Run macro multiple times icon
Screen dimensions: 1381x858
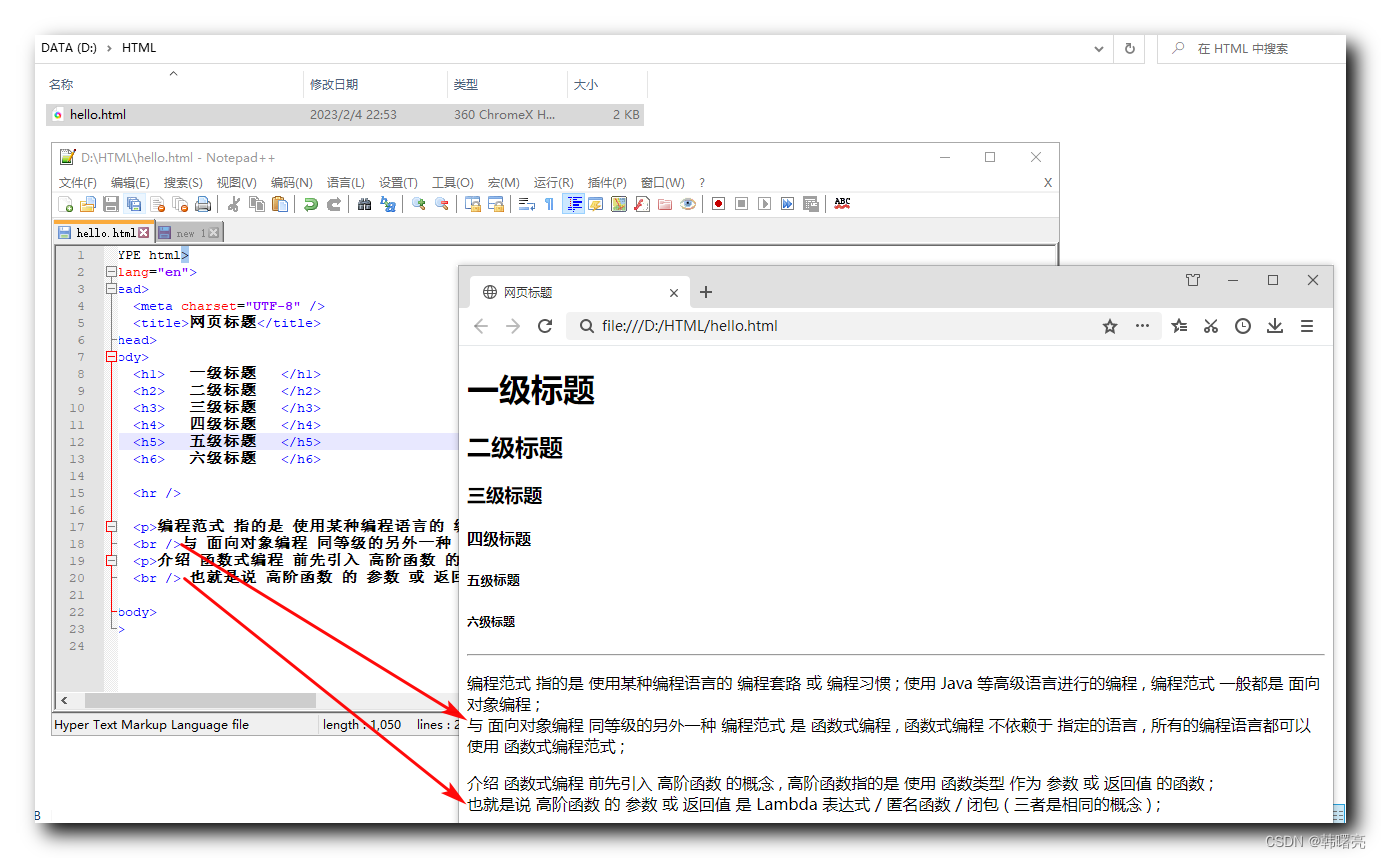point(787,204)
